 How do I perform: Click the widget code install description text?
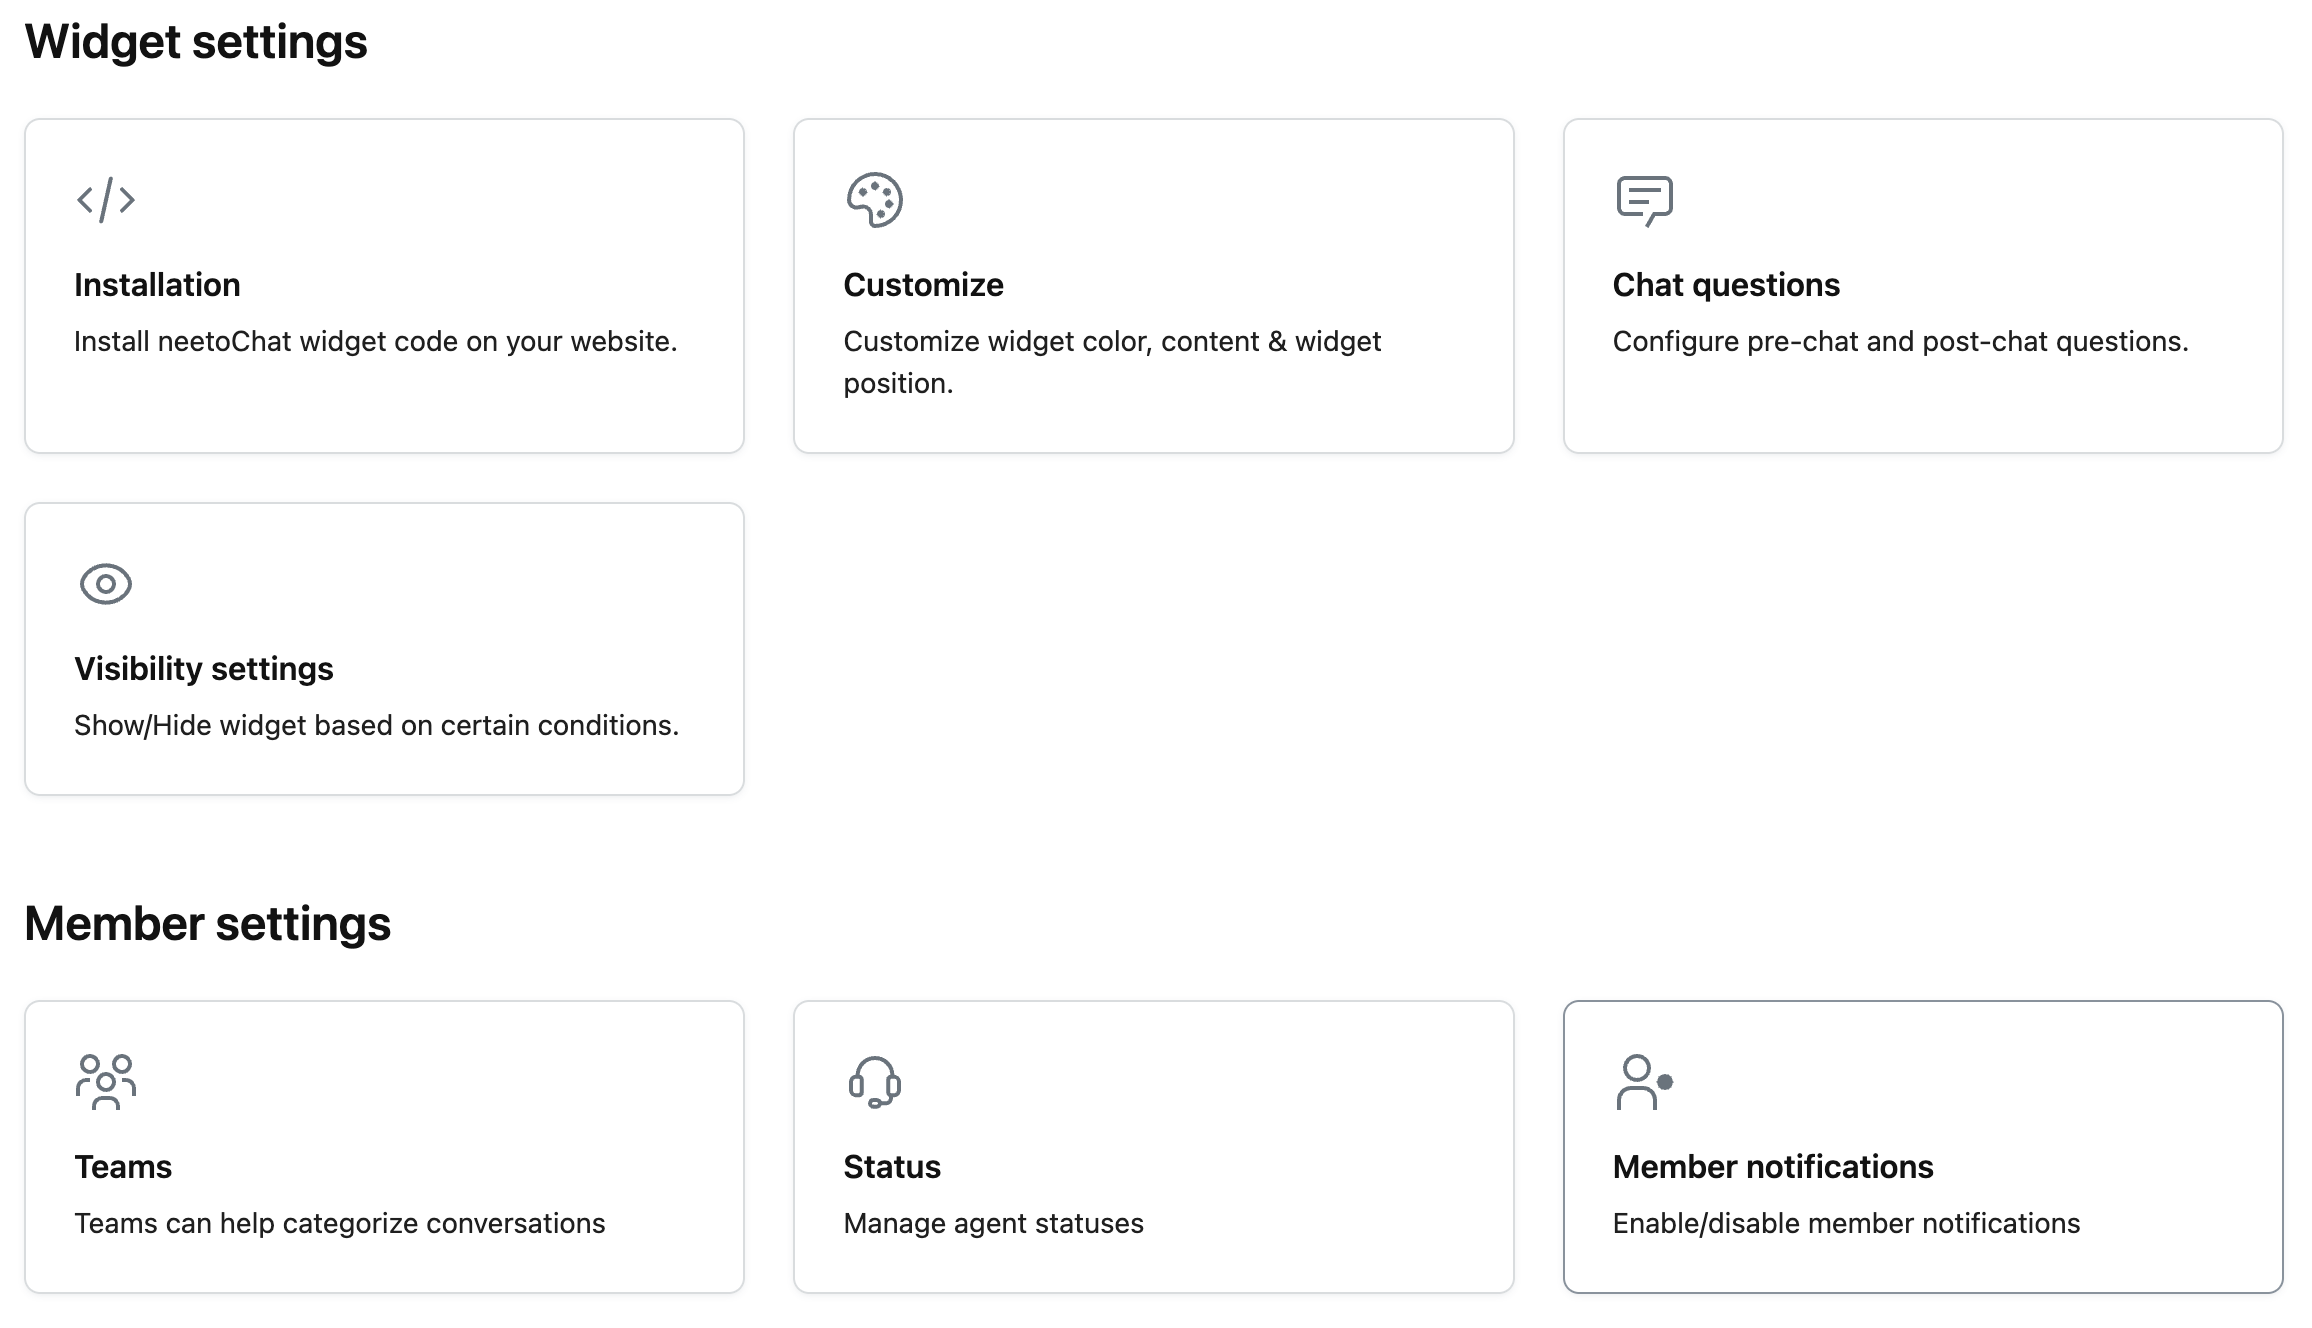376,341
